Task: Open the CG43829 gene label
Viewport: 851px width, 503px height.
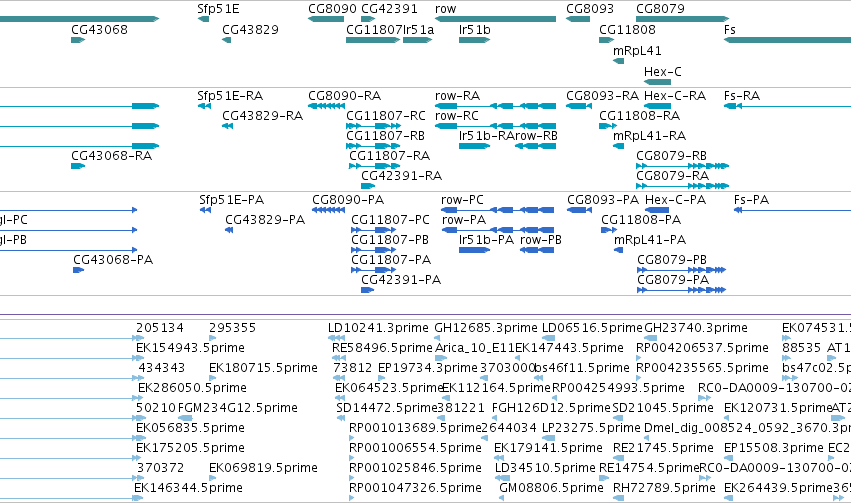Action: click(x=250, y=30)
